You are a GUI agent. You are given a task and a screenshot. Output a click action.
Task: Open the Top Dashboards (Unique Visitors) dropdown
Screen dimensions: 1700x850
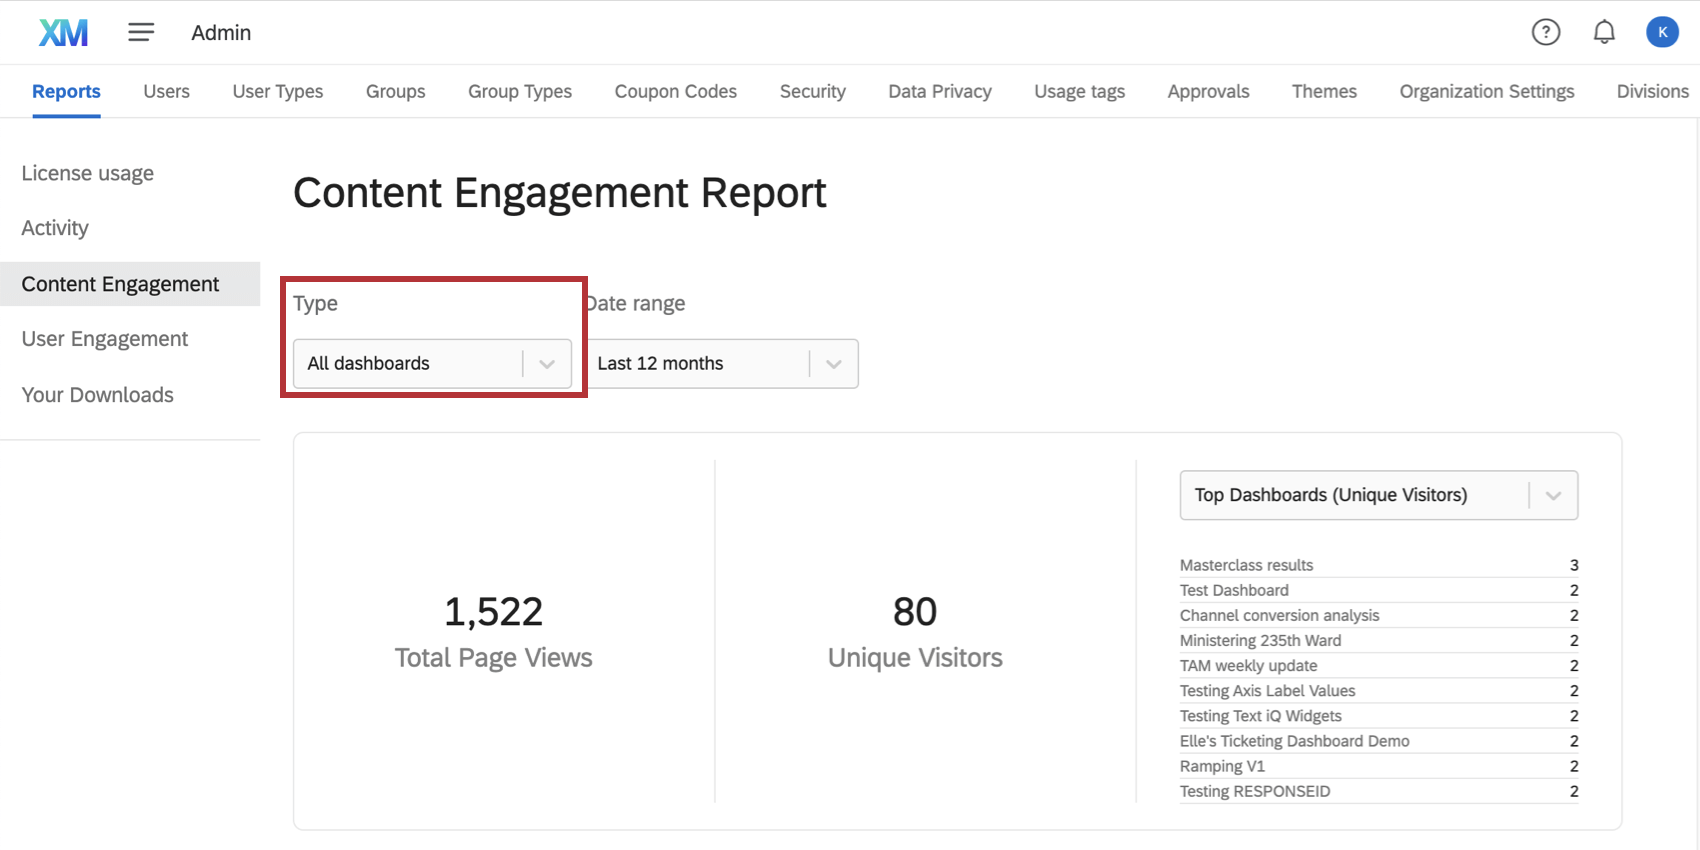coord(1378,496)
